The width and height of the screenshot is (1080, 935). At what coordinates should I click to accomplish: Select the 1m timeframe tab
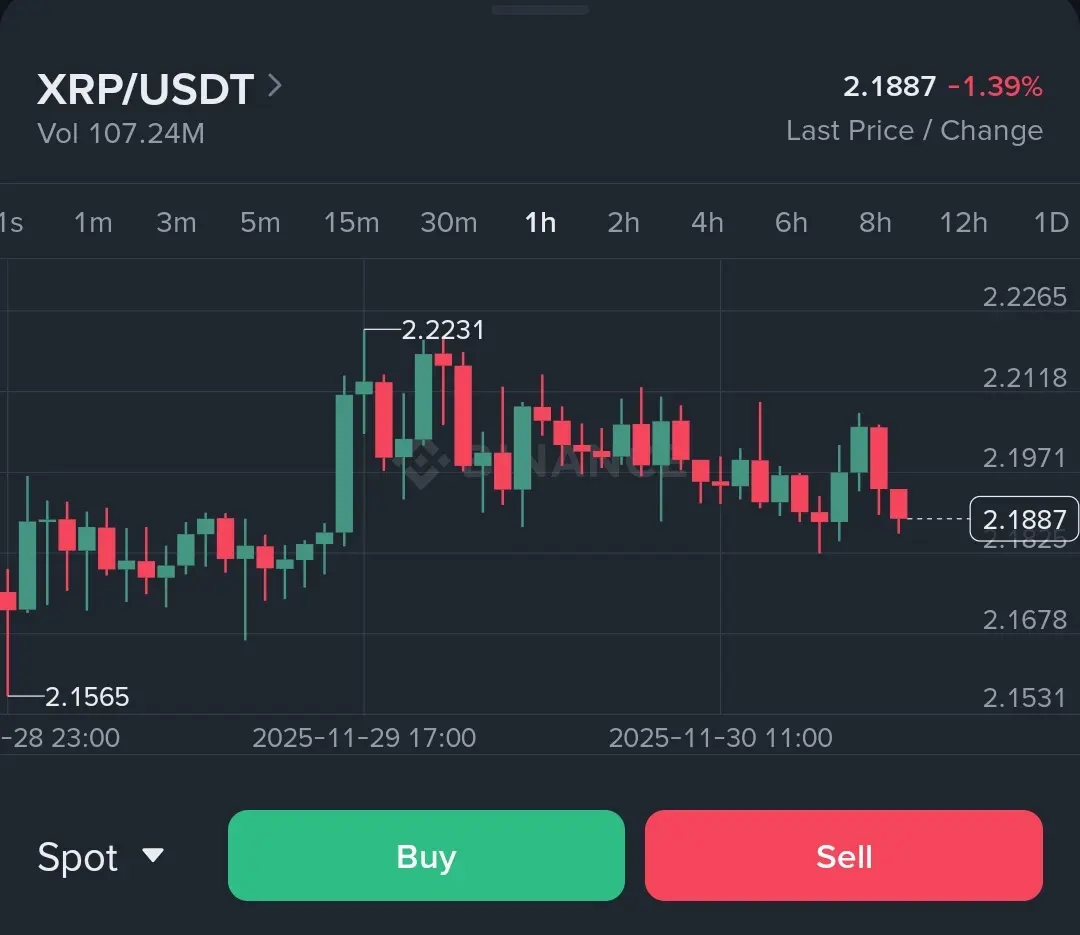pos(93,222)
